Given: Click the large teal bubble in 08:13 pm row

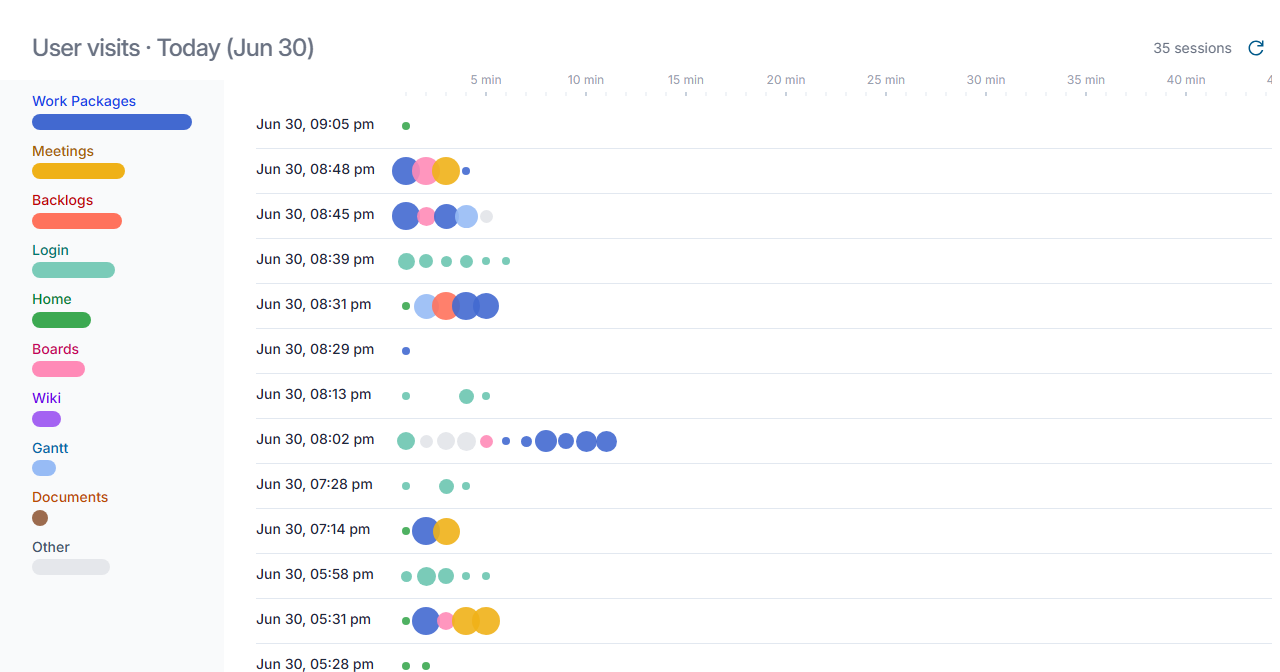Looking at the screenshot, I should click(466, 396).
